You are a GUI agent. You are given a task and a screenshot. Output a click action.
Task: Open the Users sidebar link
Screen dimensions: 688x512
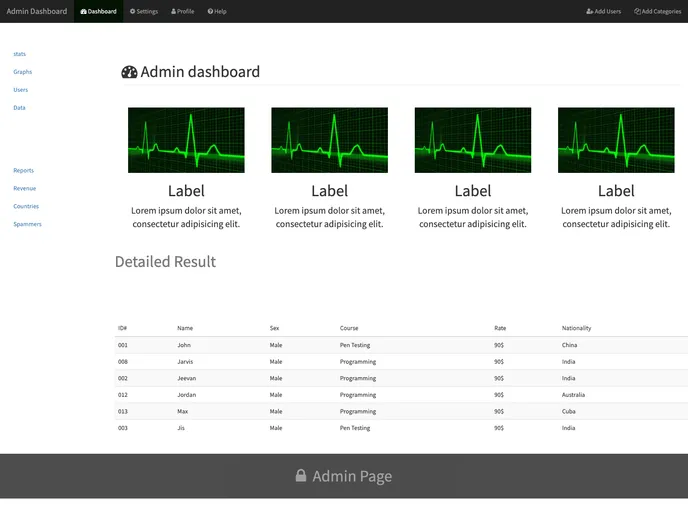21,90
